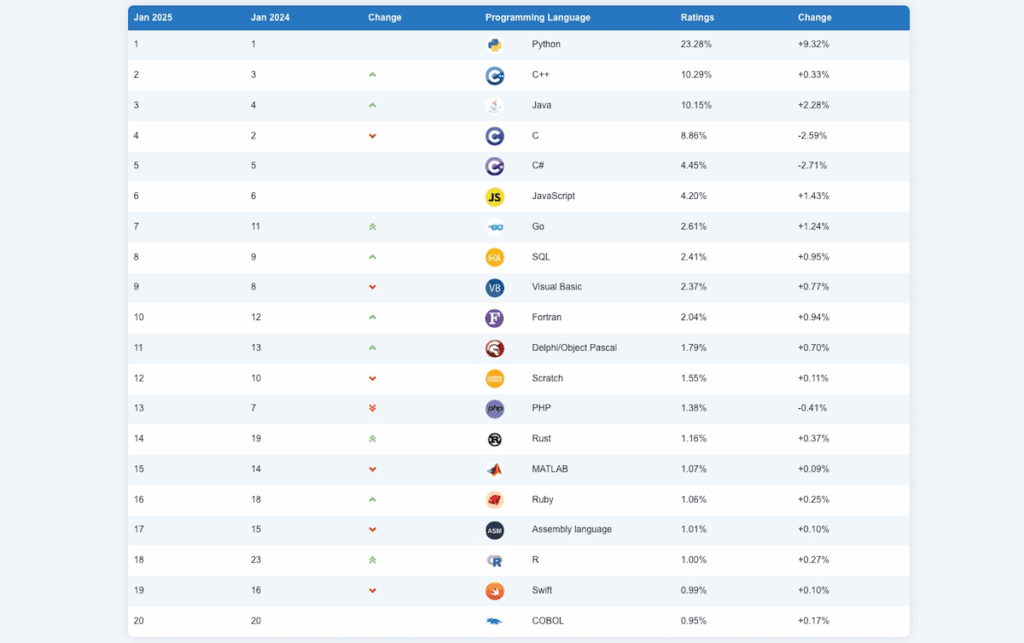
Task: Click the Go language logo
Action: click(494, 227)
